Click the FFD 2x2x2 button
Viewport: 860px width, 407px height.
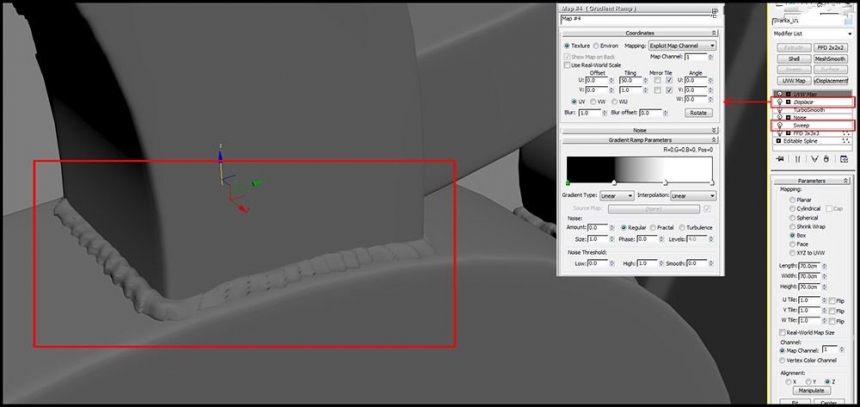tap(831, 48)
